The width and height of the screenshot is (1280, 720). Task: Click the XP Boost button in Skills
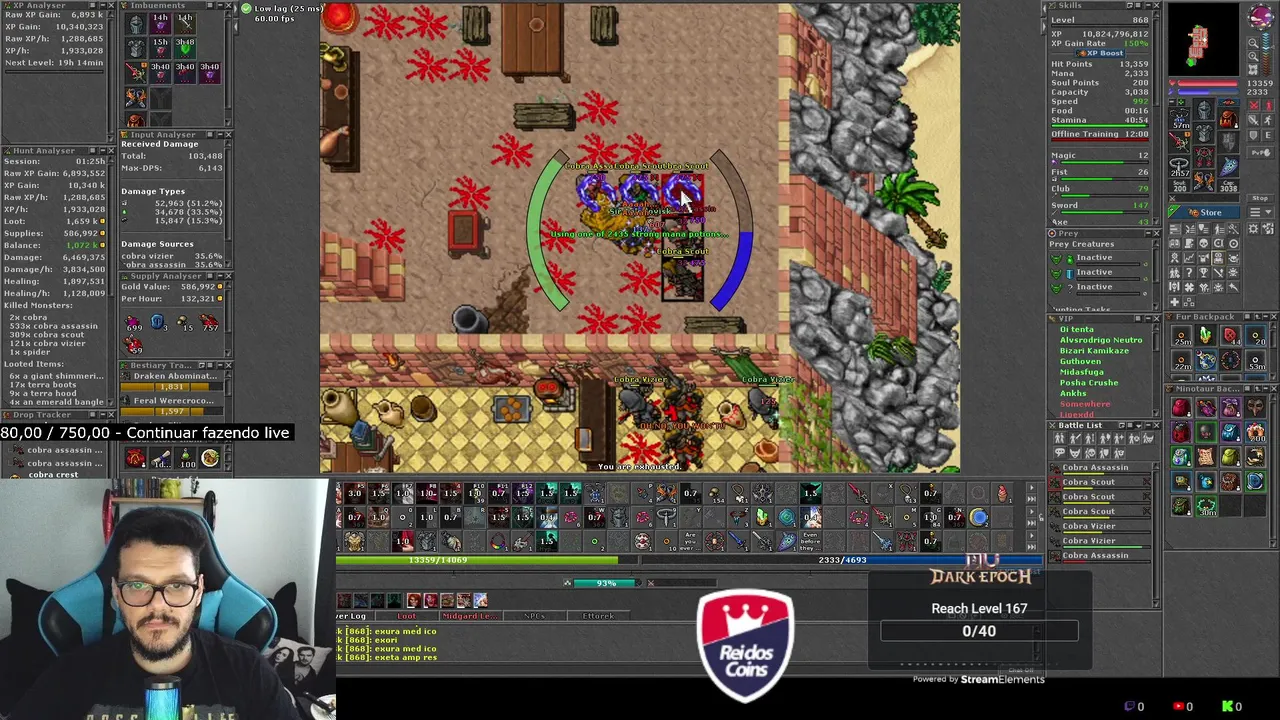pyautogui.click(x=1100, y=53)
